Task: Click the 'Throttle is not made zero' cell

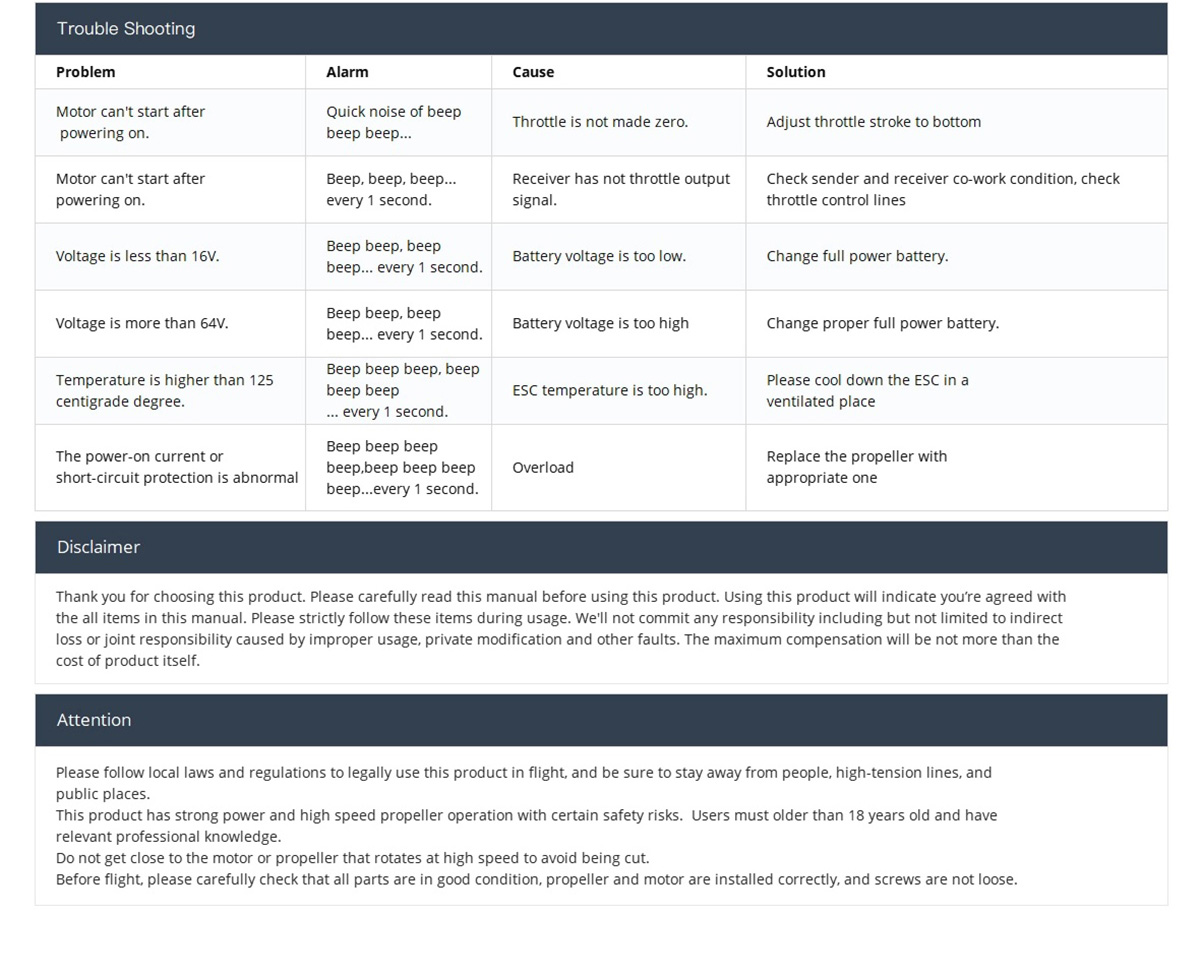Action: 600,122
